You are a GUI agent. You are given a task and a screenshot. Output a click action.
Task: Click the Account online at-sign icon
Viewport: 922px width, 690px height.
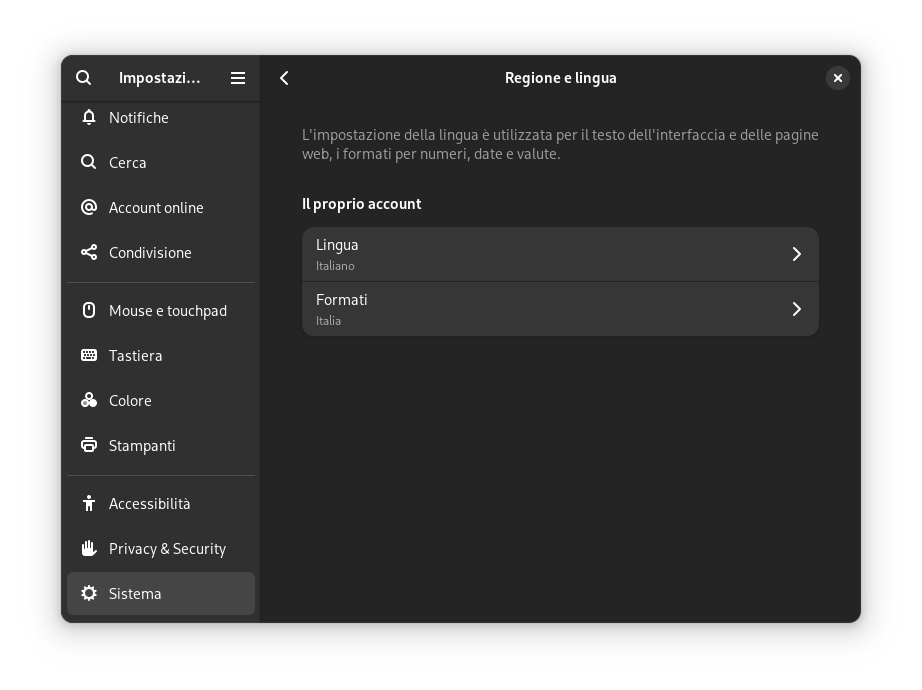pos(89,207)
